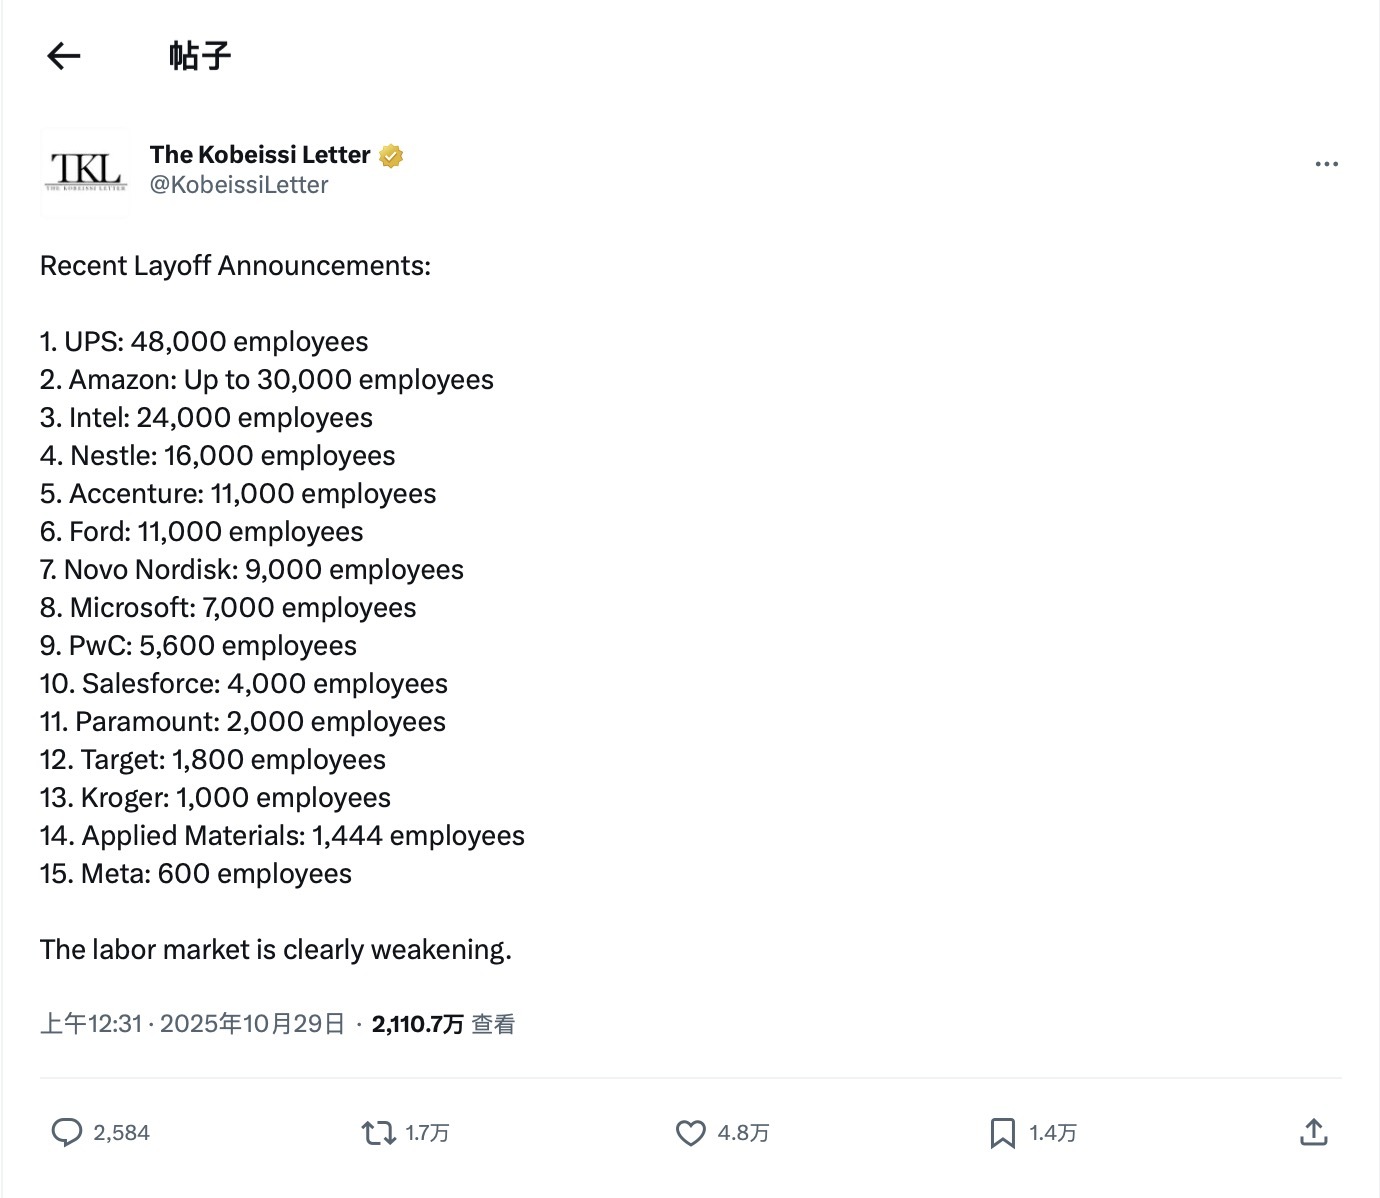Screen dimensions: 1380x1198
Task: Open The Kobeissi Letter display name link
Action: pos(260,155)
